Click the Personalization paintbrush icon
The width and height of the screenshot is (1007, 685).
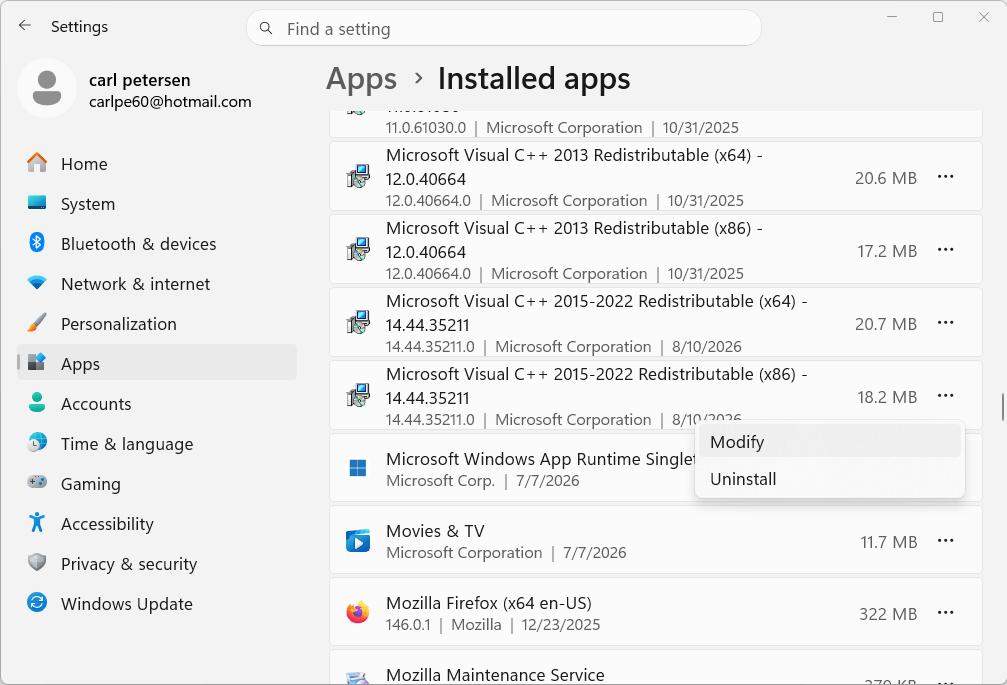(37, 322)
